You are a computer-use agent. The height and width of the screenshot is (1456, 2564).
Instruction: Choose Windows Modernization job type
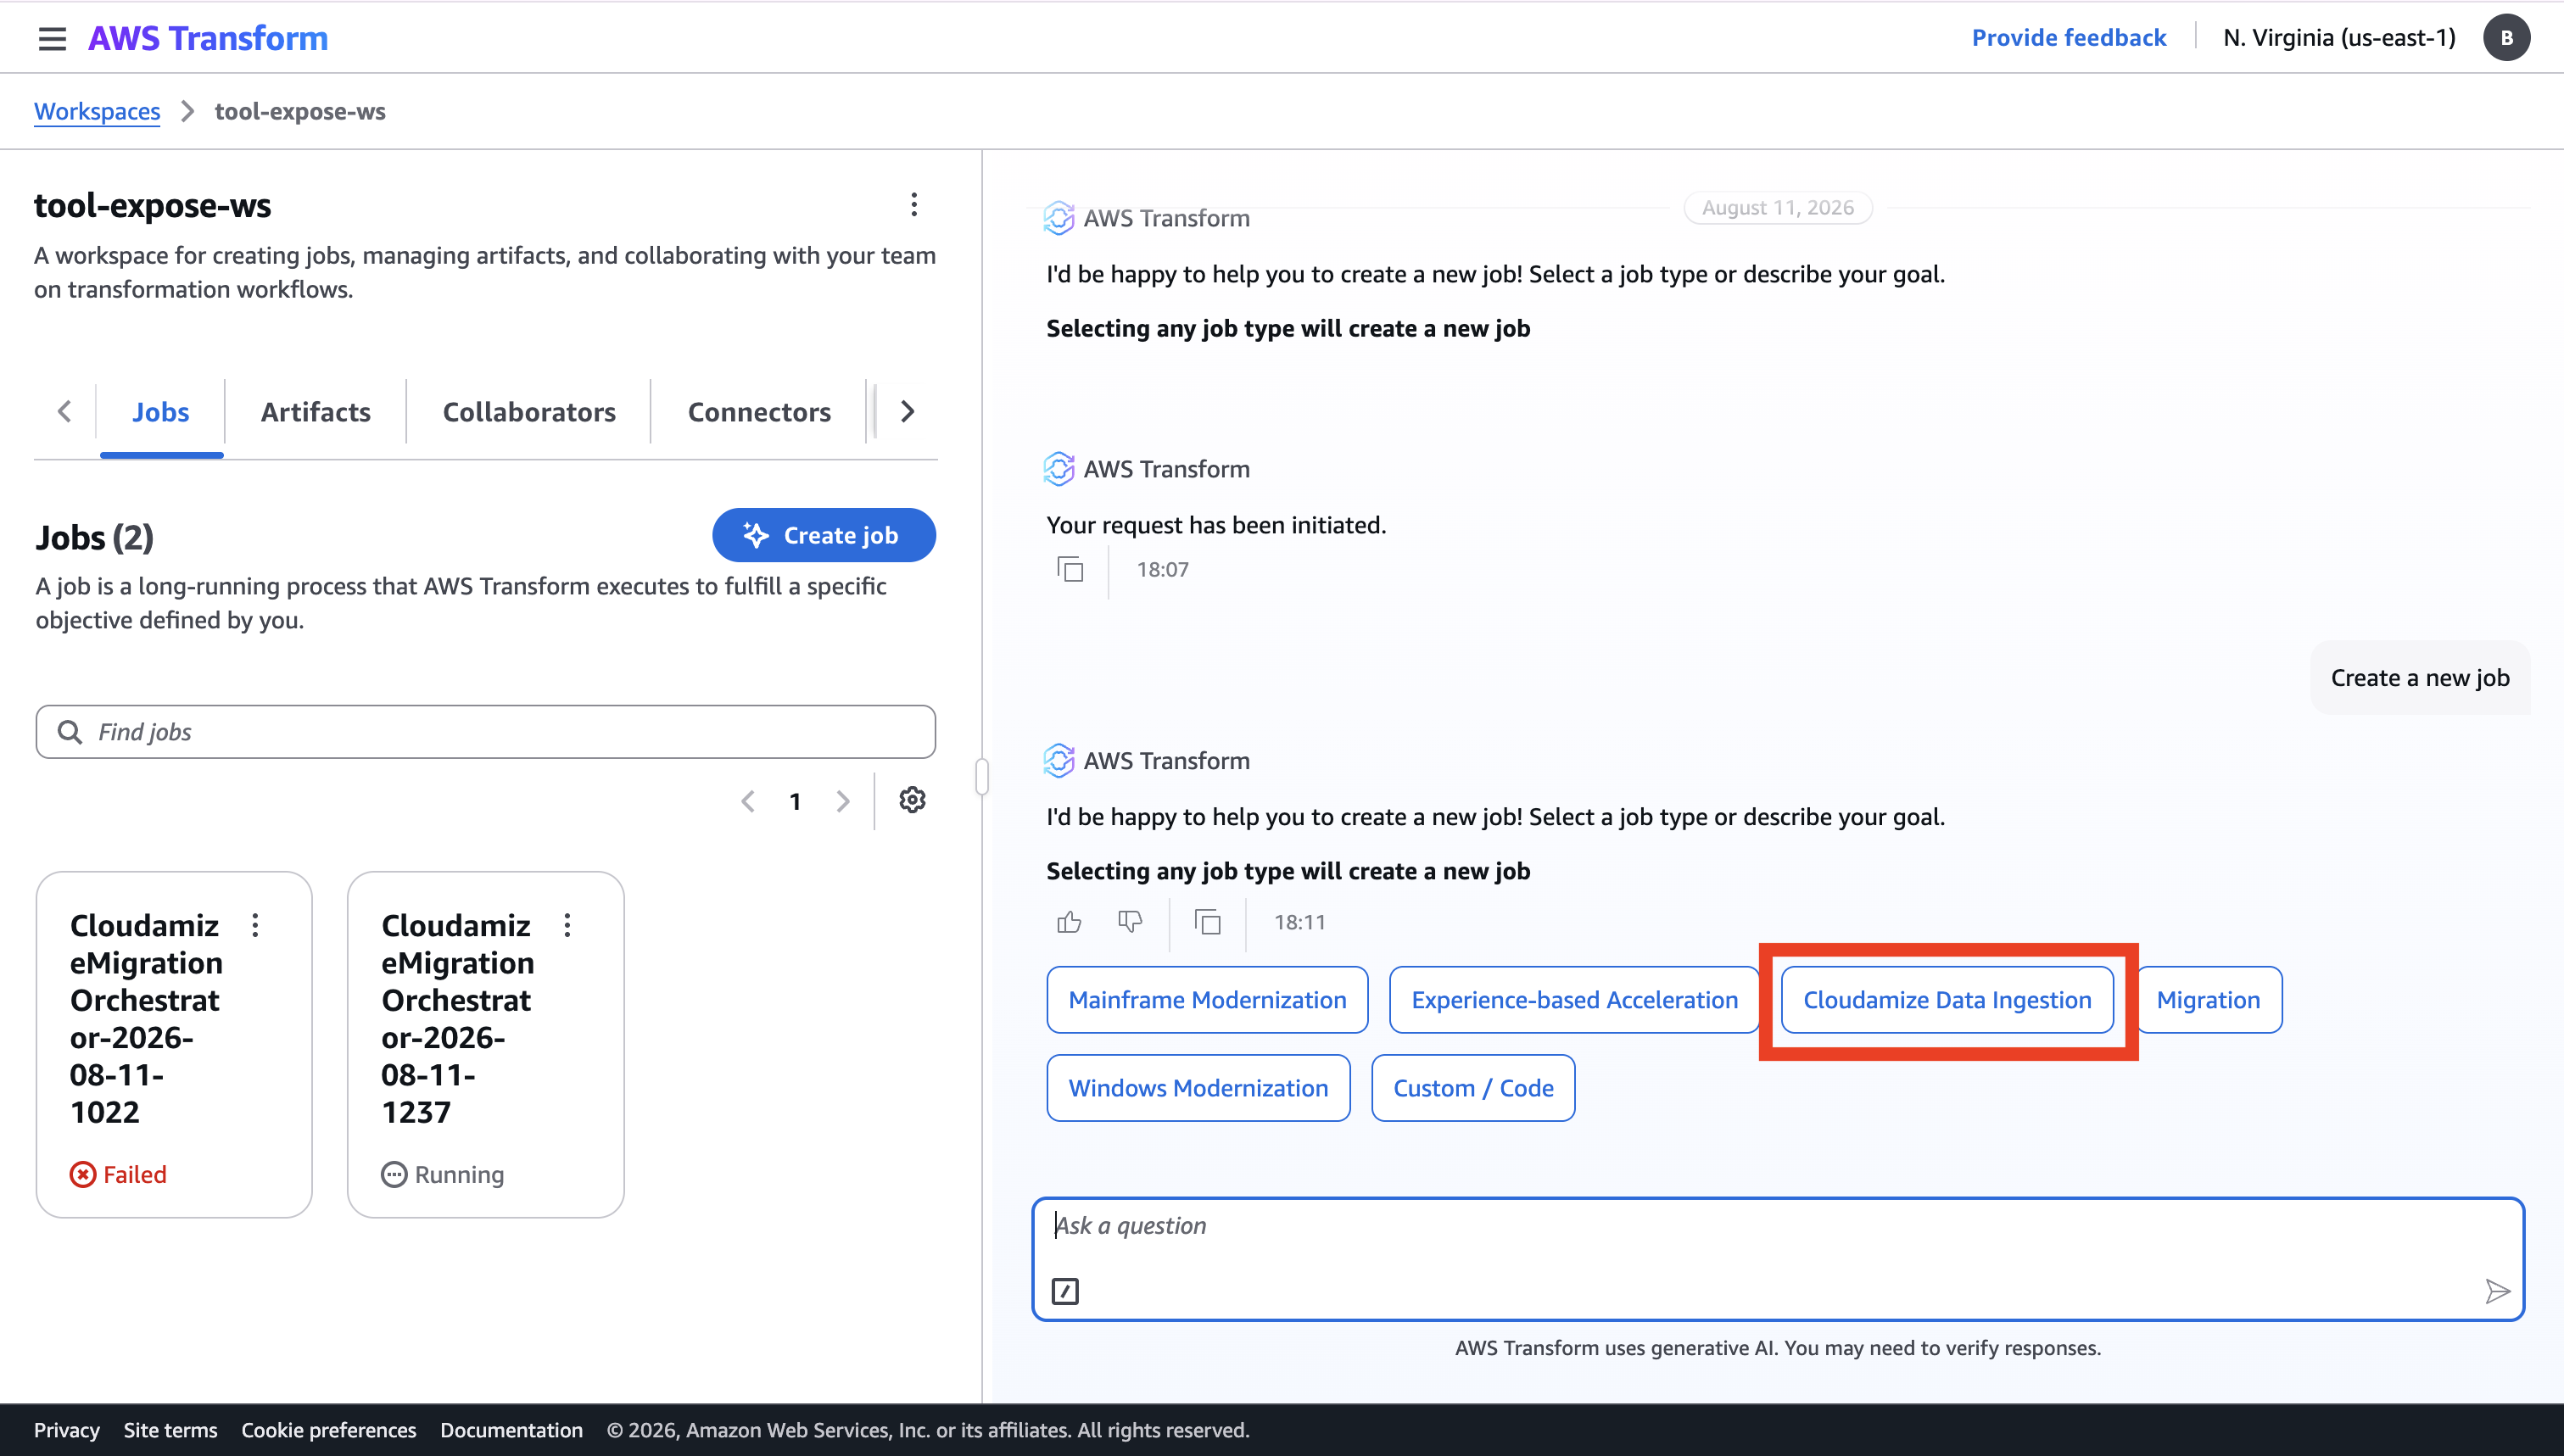pyautogui.click(x=1198, y=1087)
